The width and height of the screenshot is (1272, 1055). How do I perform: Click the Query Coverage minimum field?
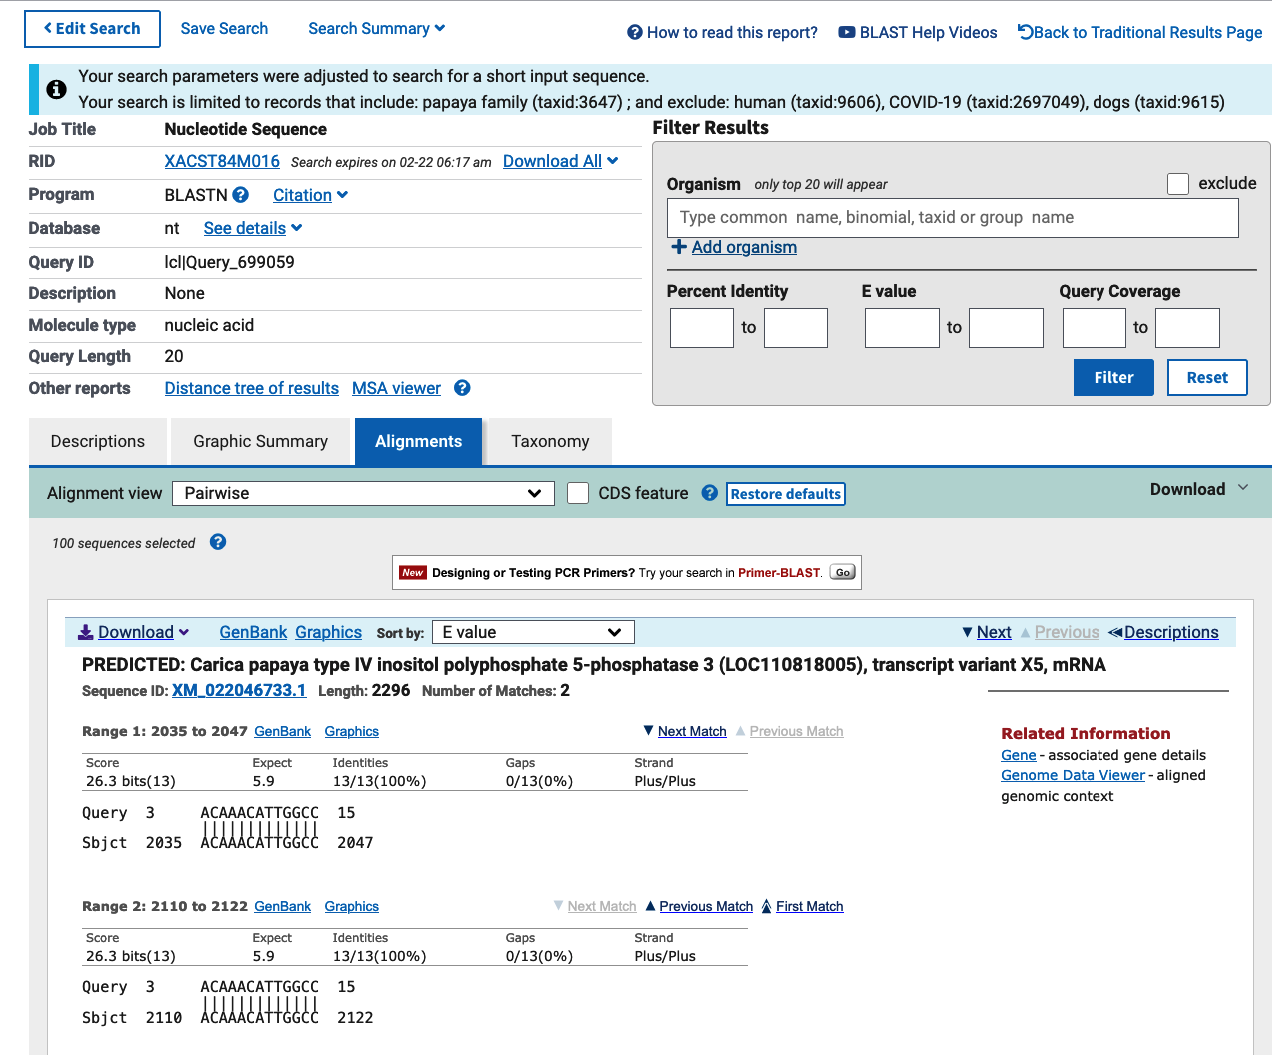point(1095,327)
